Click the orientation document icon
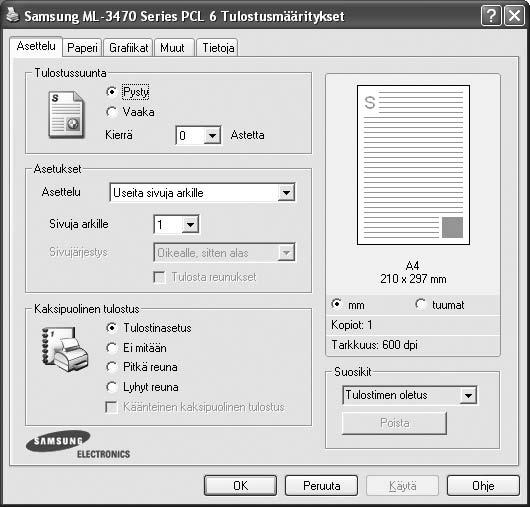530x507 pixels. [x=66, y=115]
